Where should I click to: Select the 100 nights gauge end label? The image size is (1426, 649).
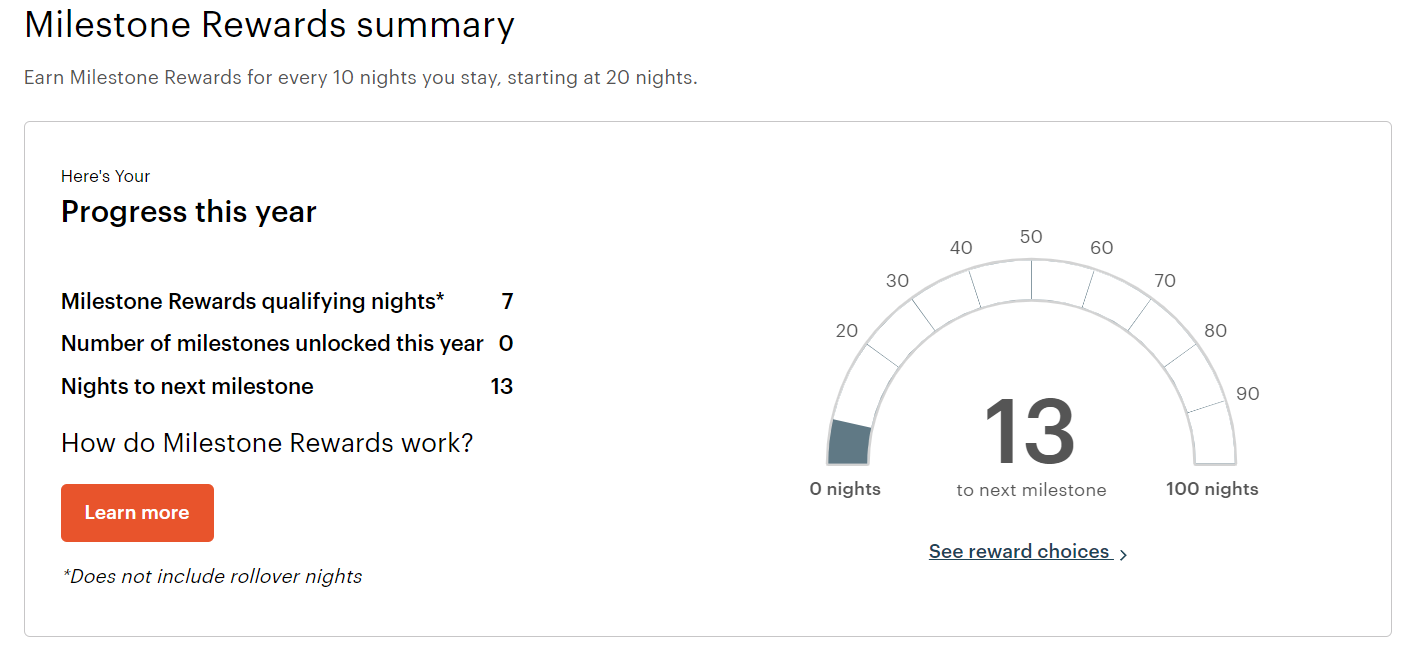click(x=1212, y=489)
